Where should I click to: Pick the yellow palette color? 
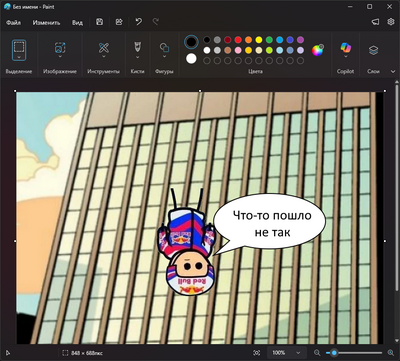tap(259, 40)
